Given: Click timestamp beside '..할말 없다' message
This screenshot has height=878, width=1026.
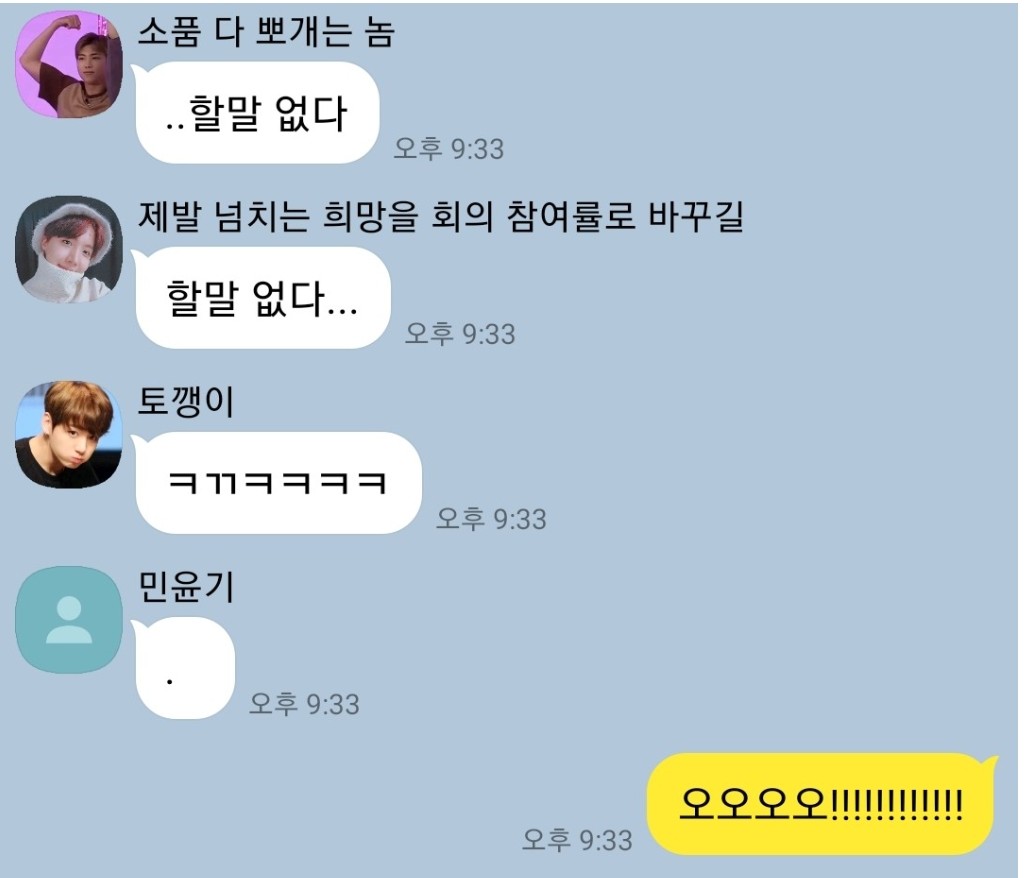Looking at the screenshot, I should click(449, 149).
